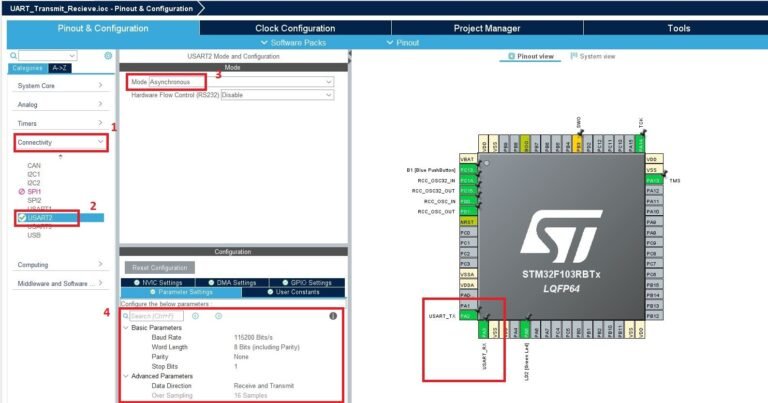Click the parameter search input field
This screenshot has width=768, height=403.
(x=155, y=316)
